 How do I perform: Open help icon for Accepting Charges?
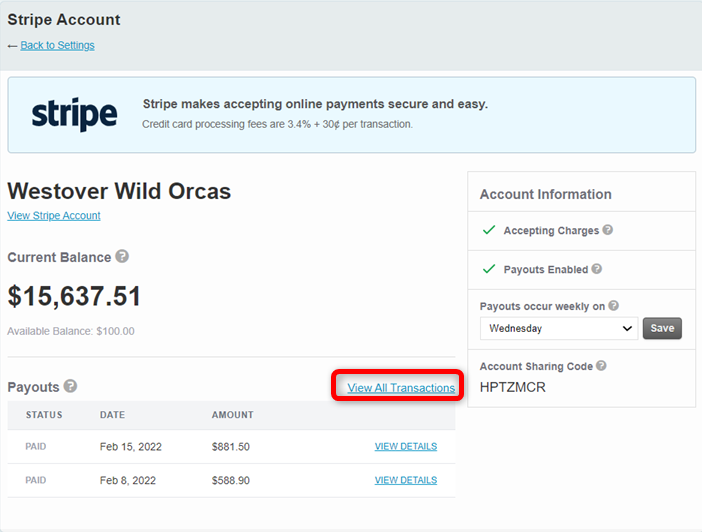point(608,230)
